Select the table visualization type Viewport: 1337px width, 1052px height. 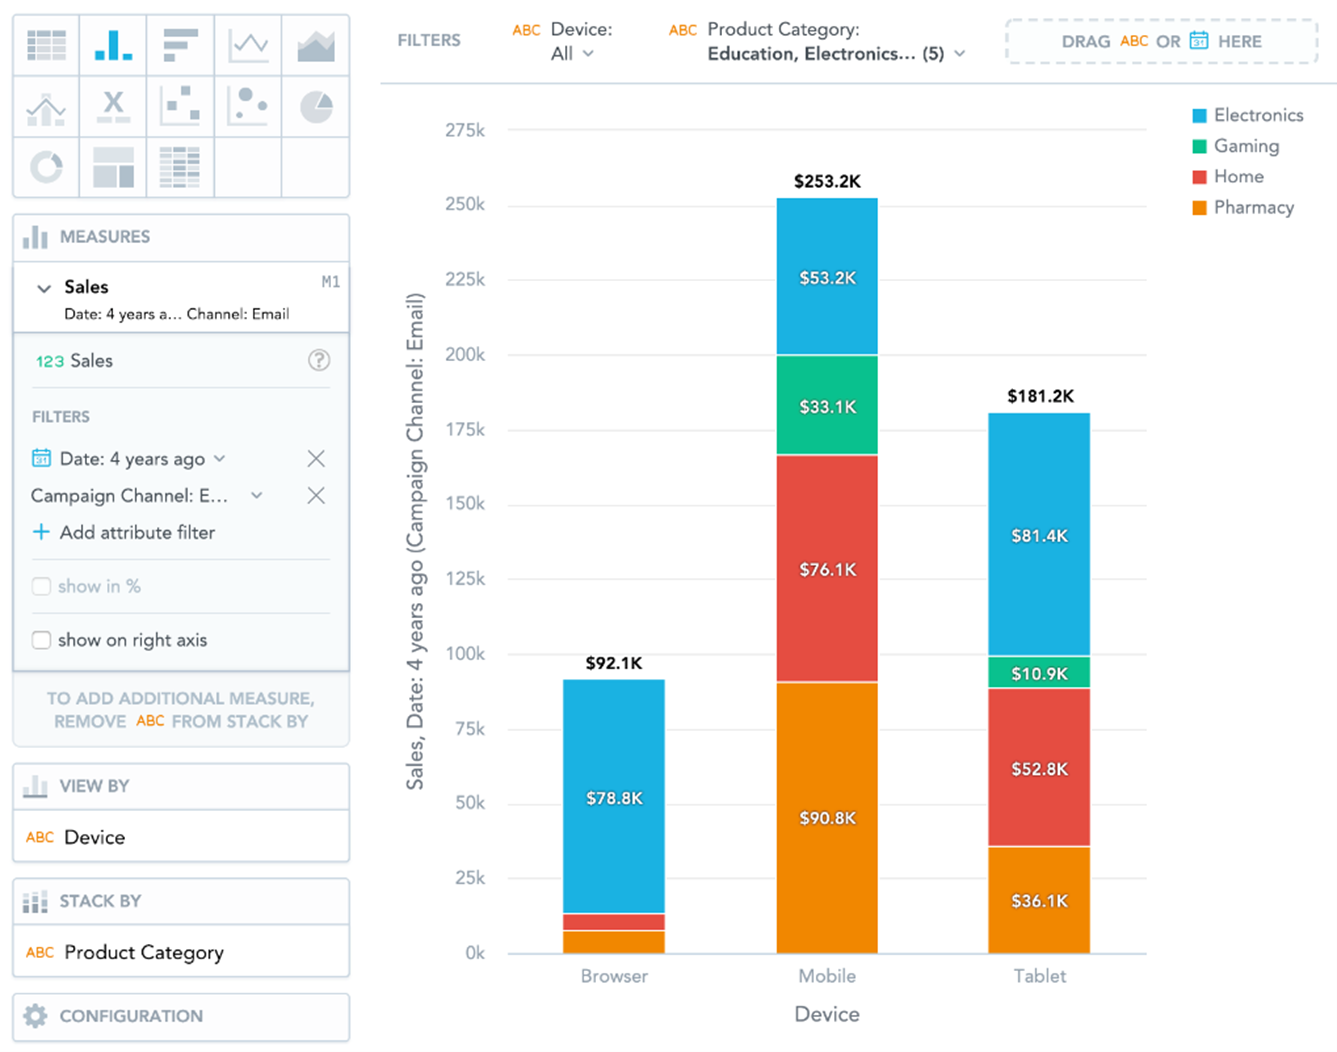coord(46,45)
